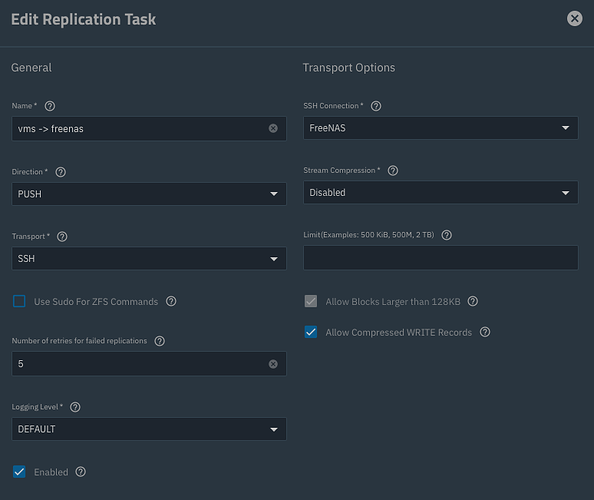Screen dimensions: 594x500
Task: Toggle the Enabled checkbox
Action: coord(19,472)
